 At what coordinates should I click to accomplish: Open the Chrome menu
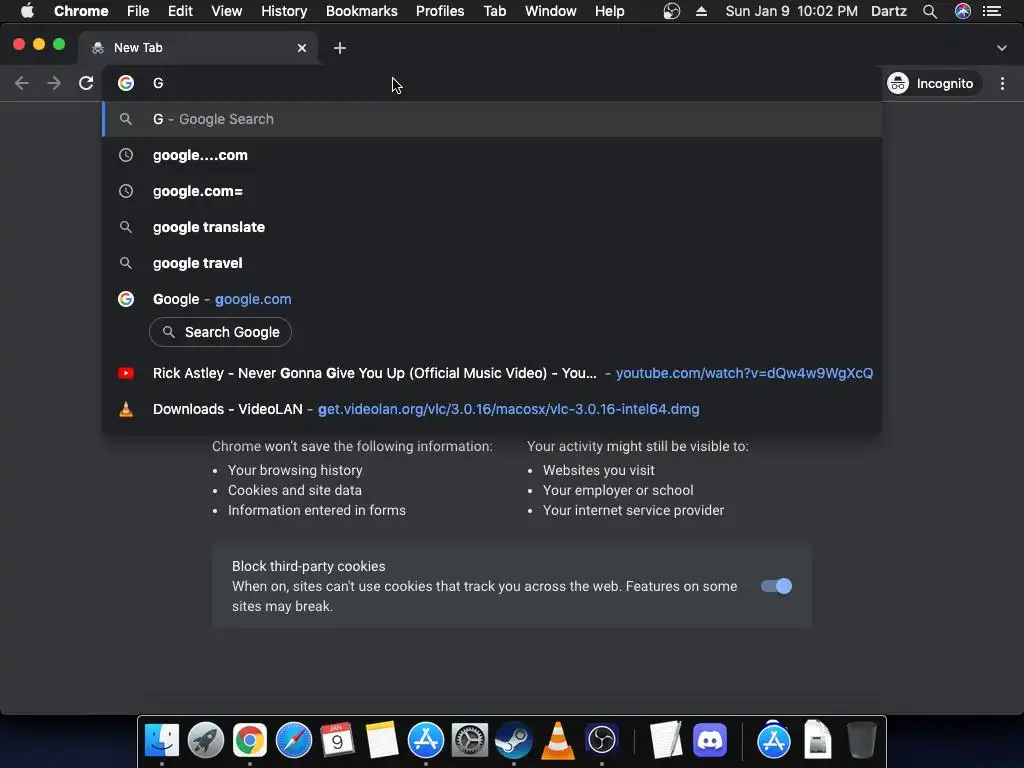(81, 11)
